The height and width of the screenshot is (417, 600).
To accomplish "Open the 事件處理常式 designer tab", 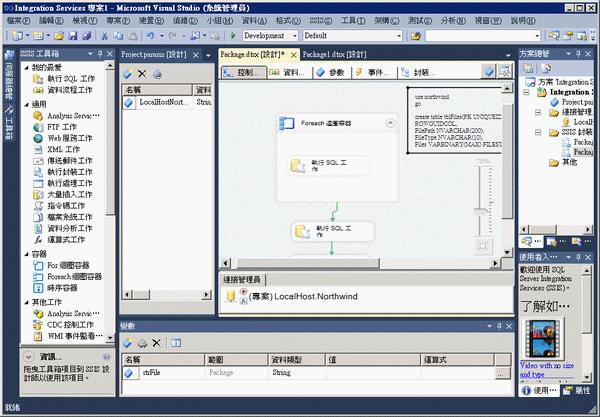I will [373, 72].
